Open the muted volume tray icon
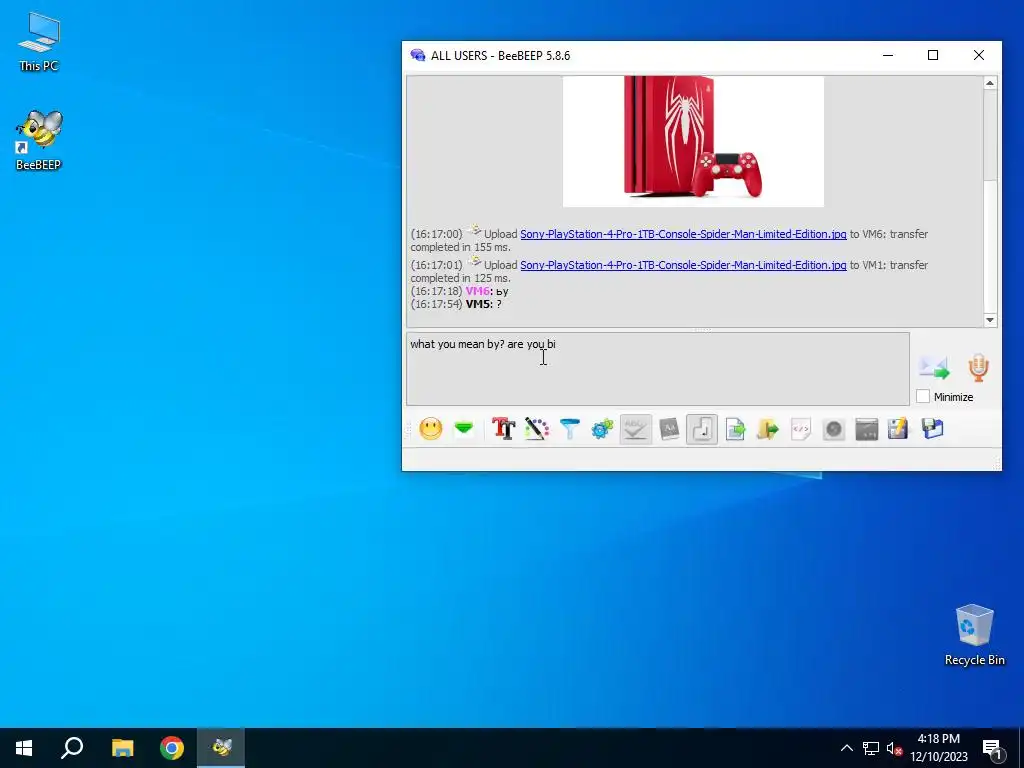The width and height of the screenshot is (1024, 768). 894,748
